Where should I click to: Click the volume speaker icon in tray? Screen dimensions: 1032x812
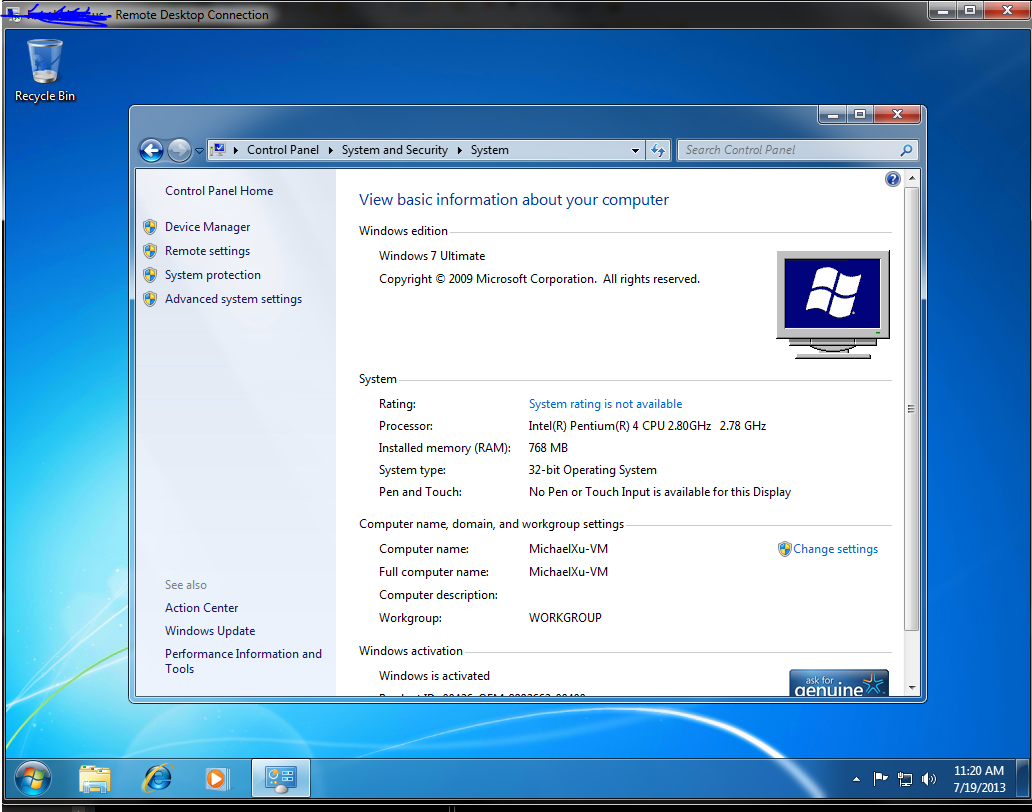(x=929, y=778)
